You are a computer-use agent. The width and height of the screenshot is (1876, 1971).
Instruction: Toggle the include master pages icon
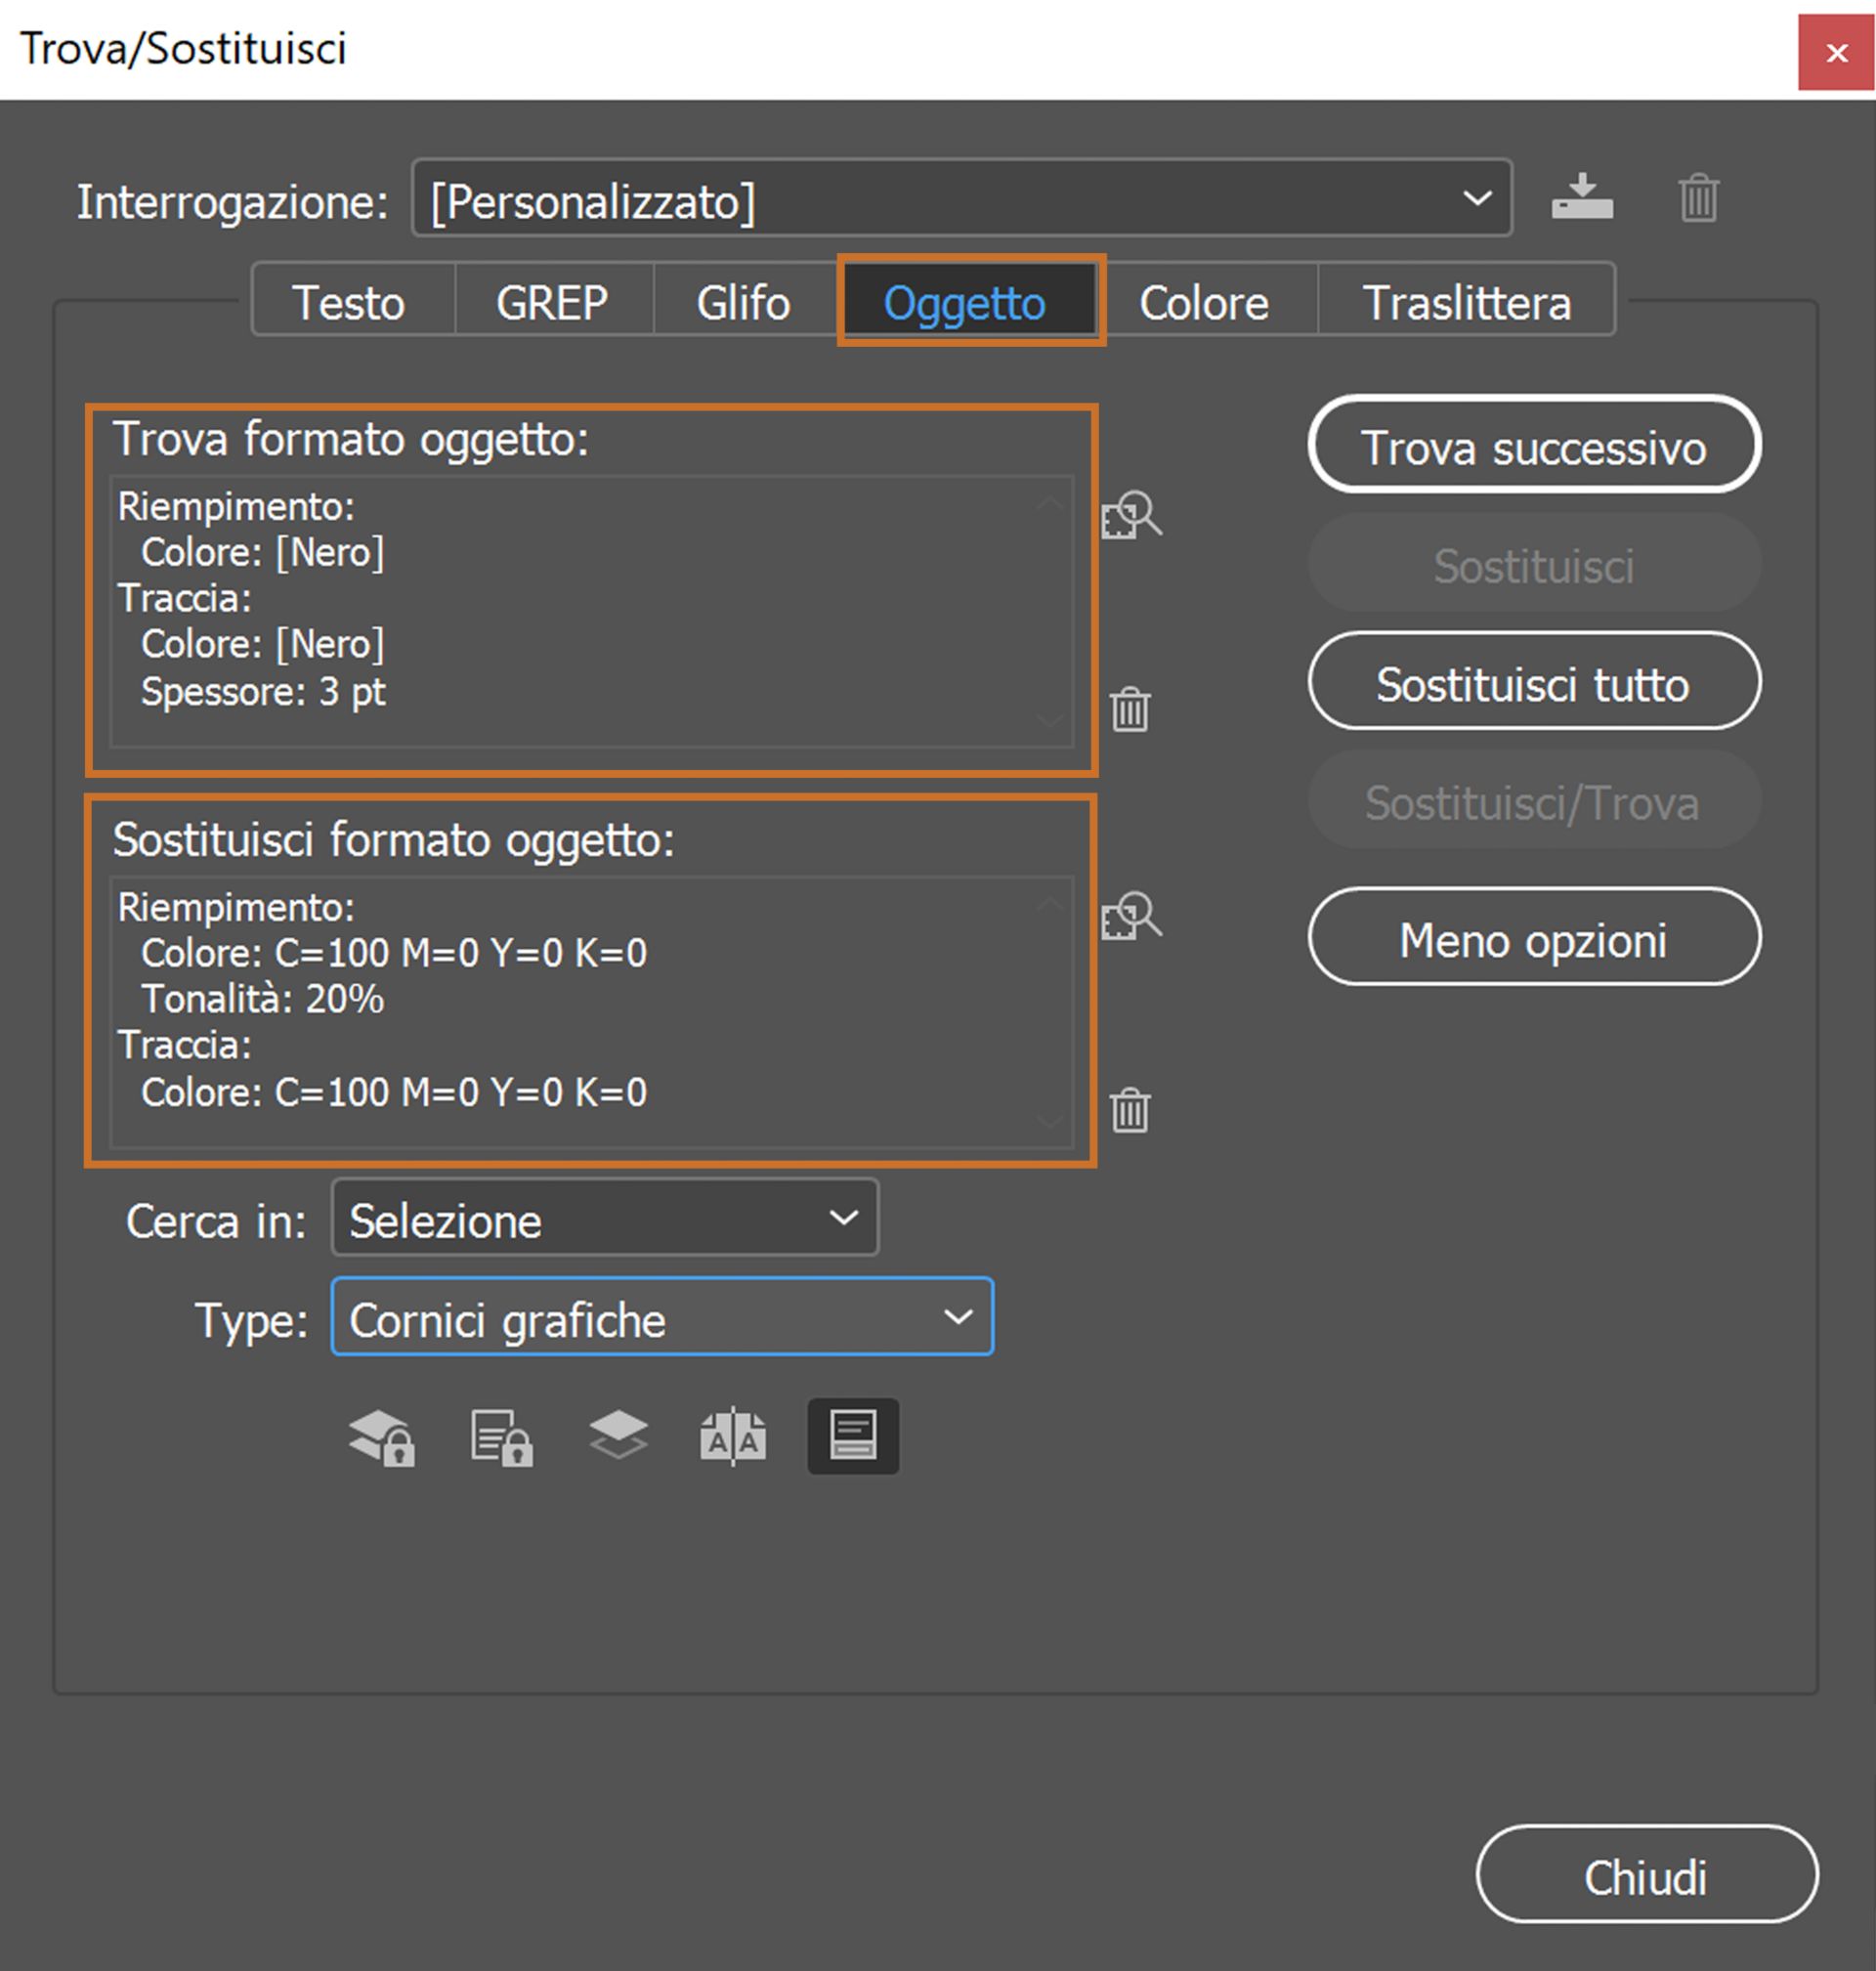click(x=733, y=1437)
